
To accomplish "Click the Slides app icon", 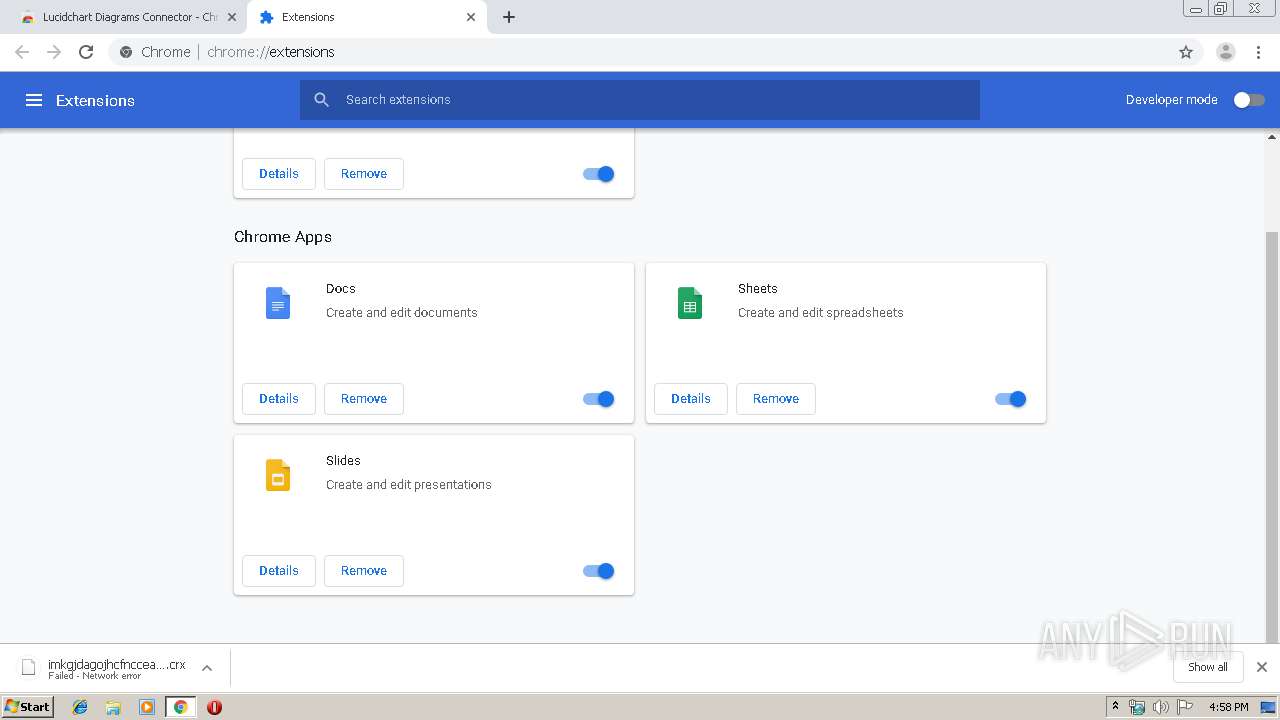I will (278, 475).
